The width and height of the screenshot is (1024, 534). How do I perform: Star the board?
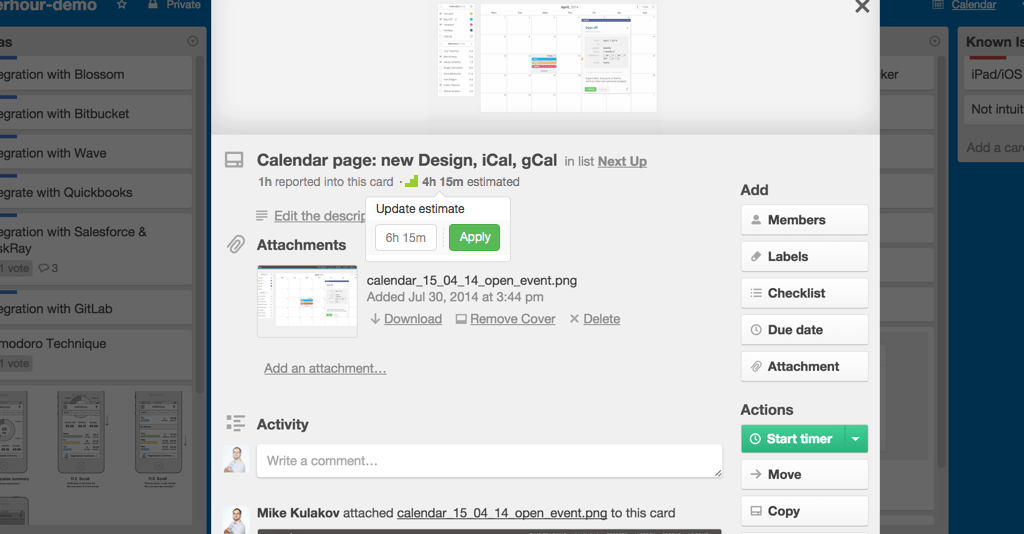click(x=121, y=5)
